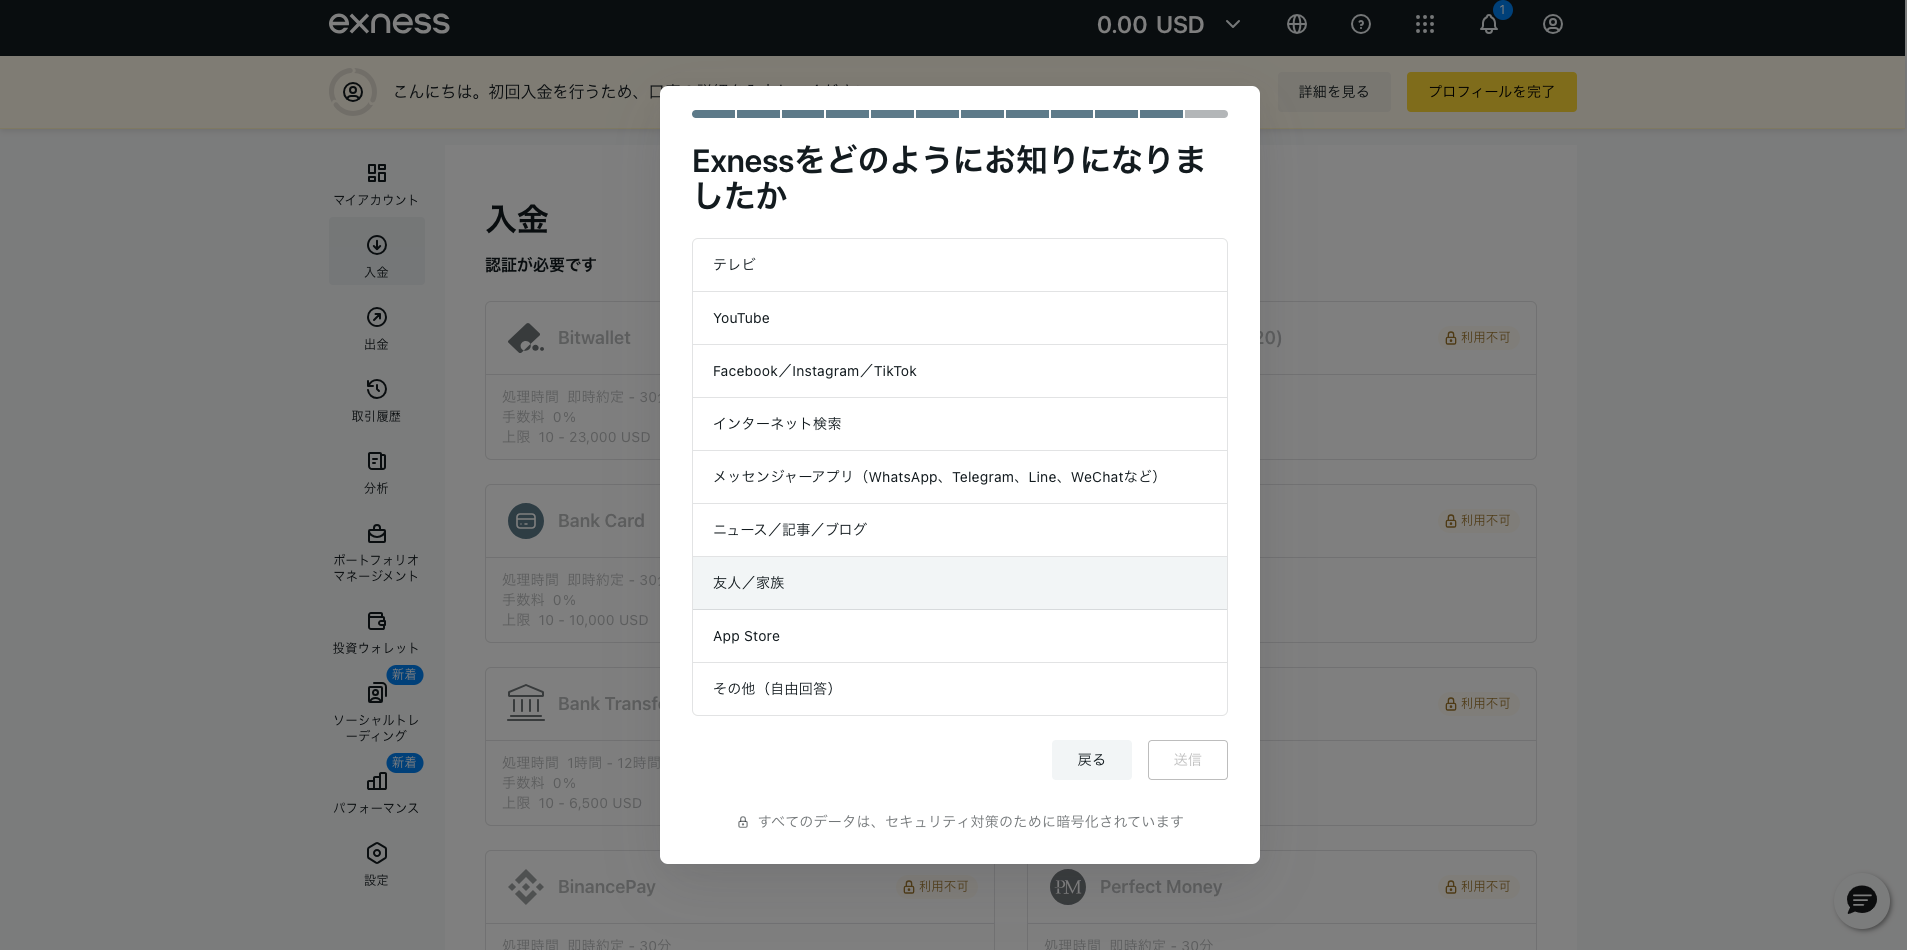Open the help question mark icon
This screenshot has width=1907, height=950.
(1360, 24)
